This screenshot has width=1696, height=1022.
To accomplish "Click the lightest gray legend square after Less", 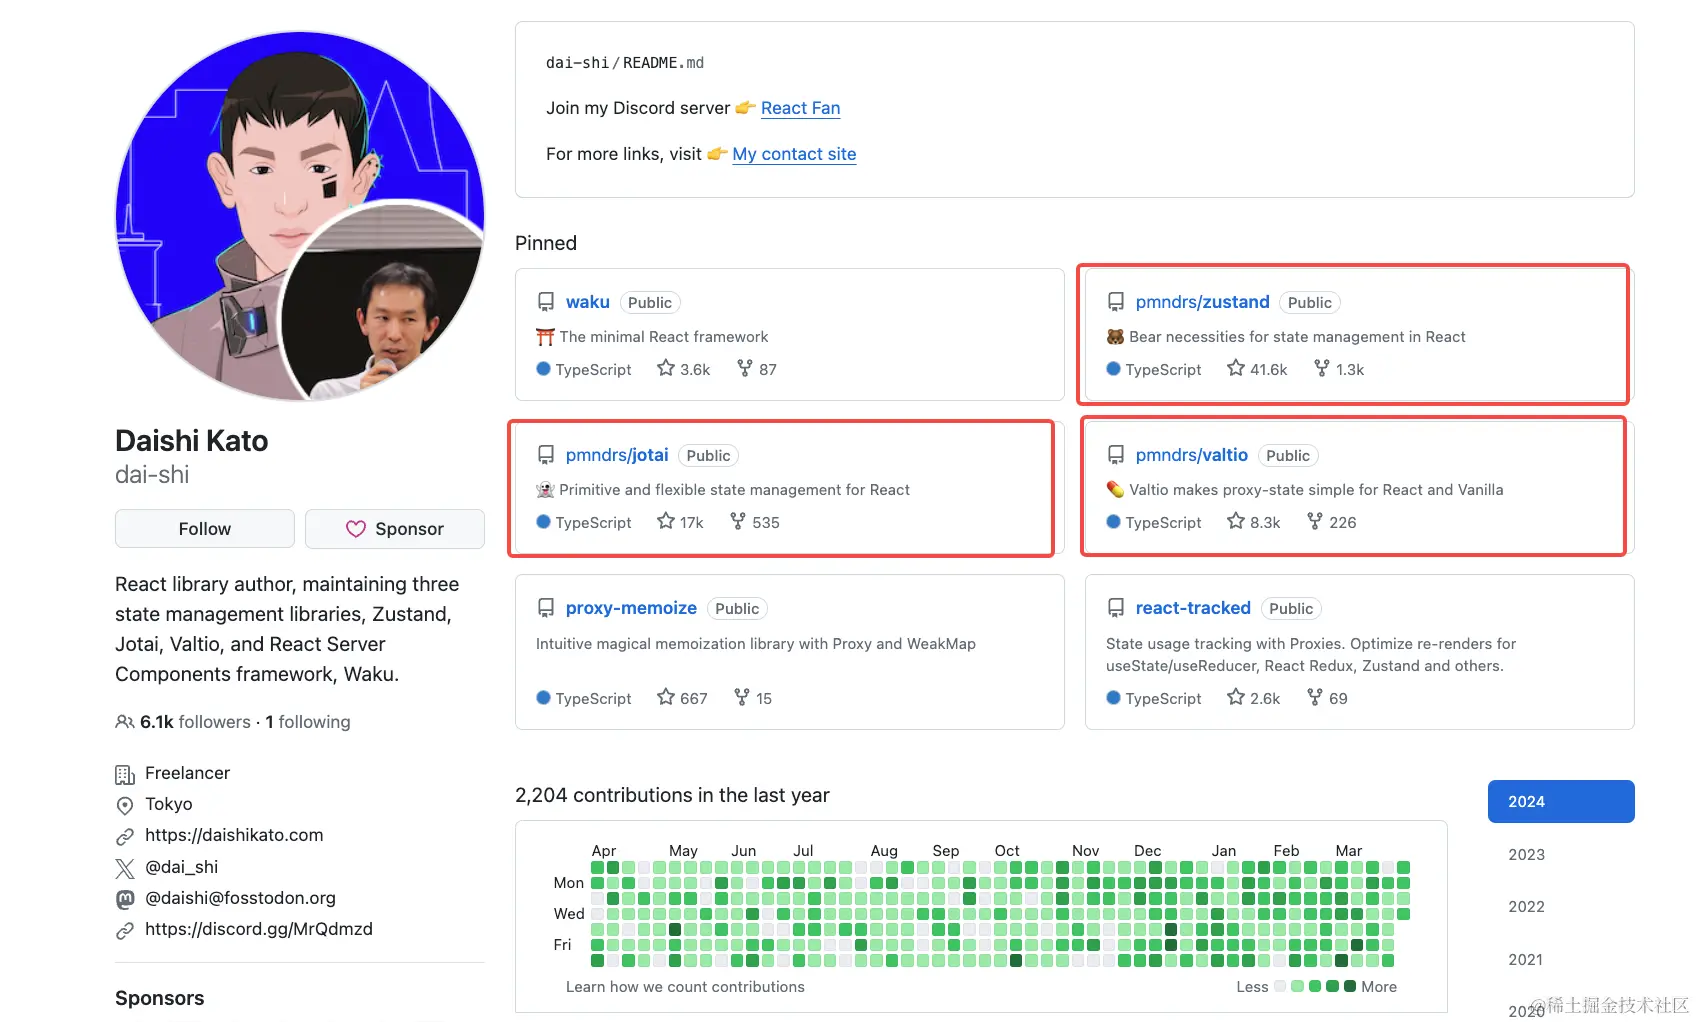I will point(1280,986).
